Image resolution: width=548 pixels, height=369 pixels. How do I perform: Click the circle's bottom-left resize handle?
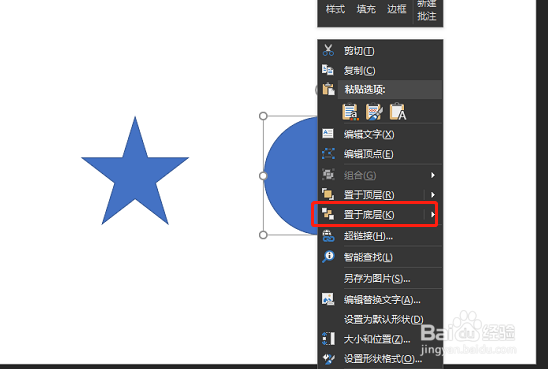click(263, 235)
